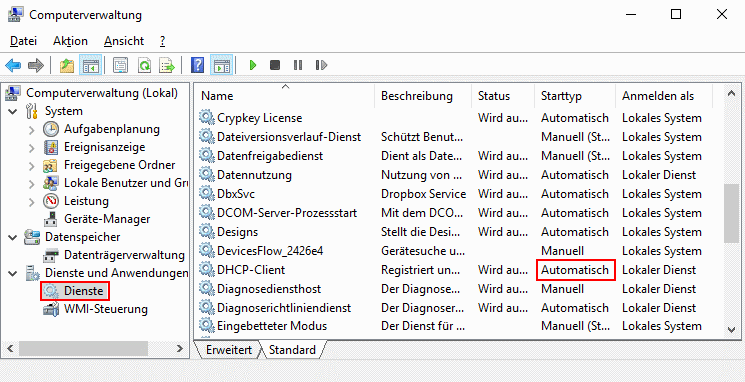Open the Datei menu
Image resolution: width=745 pixels, height=382 pixels.
23,41
